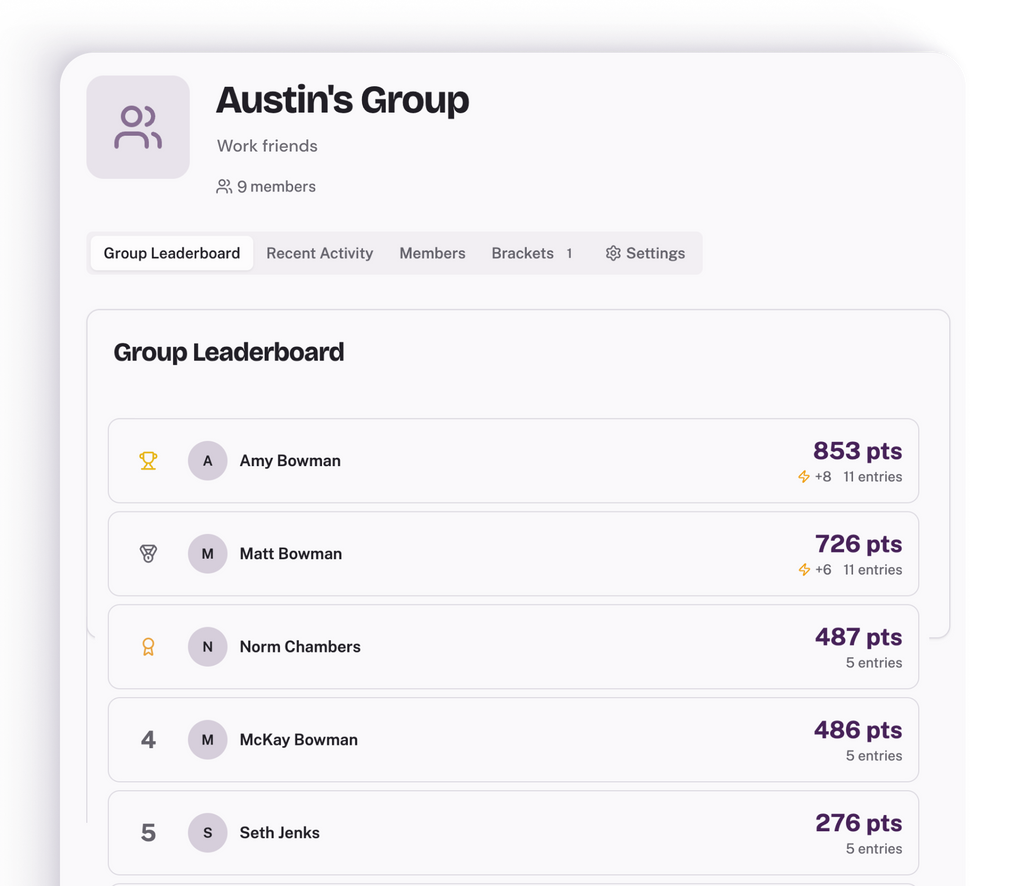
Task: Open the Recent Activity tab
Action: (320, 254)
